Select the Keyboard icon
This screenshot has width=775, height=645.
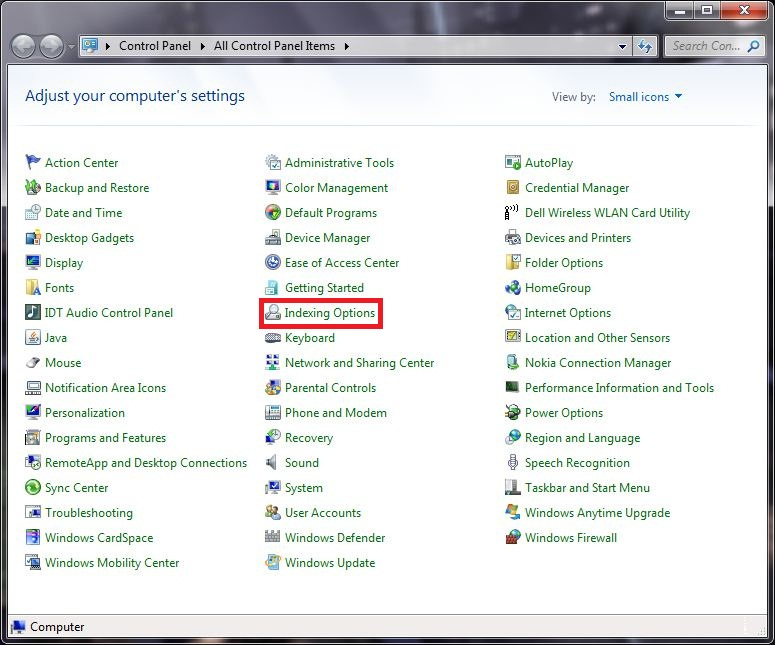click(272, 338)
